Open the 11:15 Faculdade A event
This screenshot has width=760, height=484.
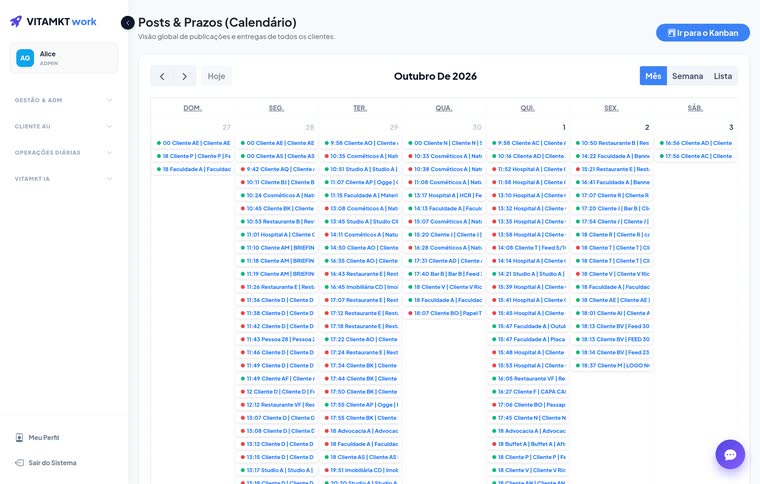pos(361,195)
